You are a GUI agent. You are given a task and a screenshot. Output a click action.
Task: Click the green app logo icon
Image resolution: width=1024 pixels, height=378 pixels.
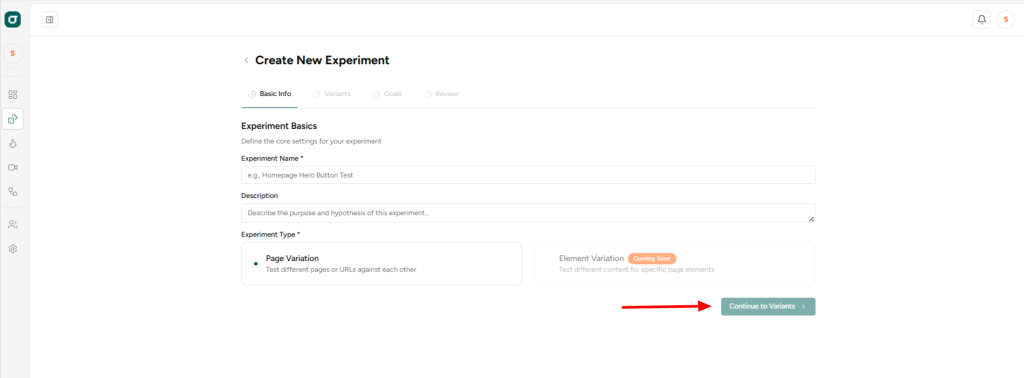tap(12, 20)
